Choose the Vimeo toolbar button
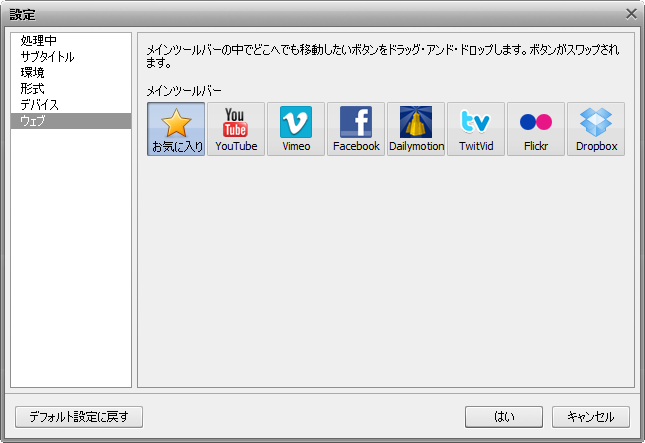The width and height of the screenshot is (645, 443). (296, 129)
